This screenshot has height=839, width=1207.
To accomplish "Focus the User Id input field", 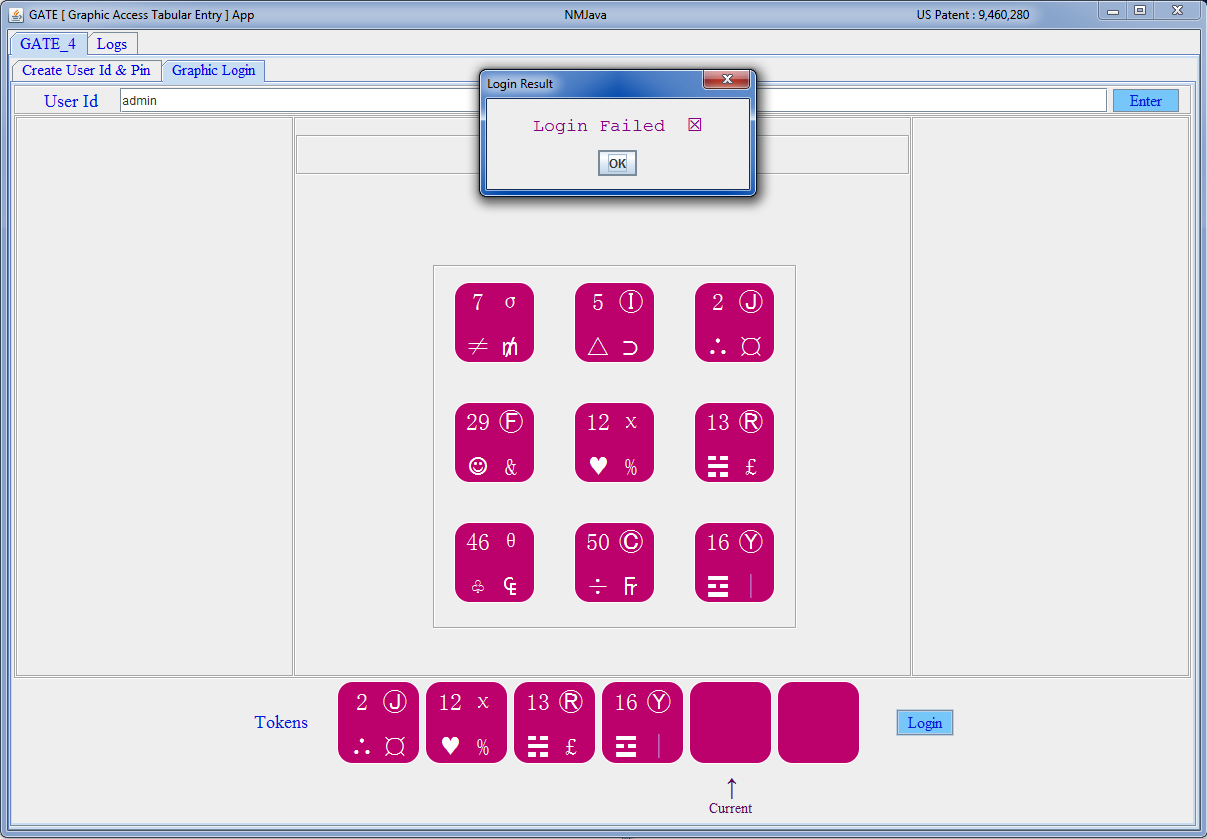I will (613, 100).
